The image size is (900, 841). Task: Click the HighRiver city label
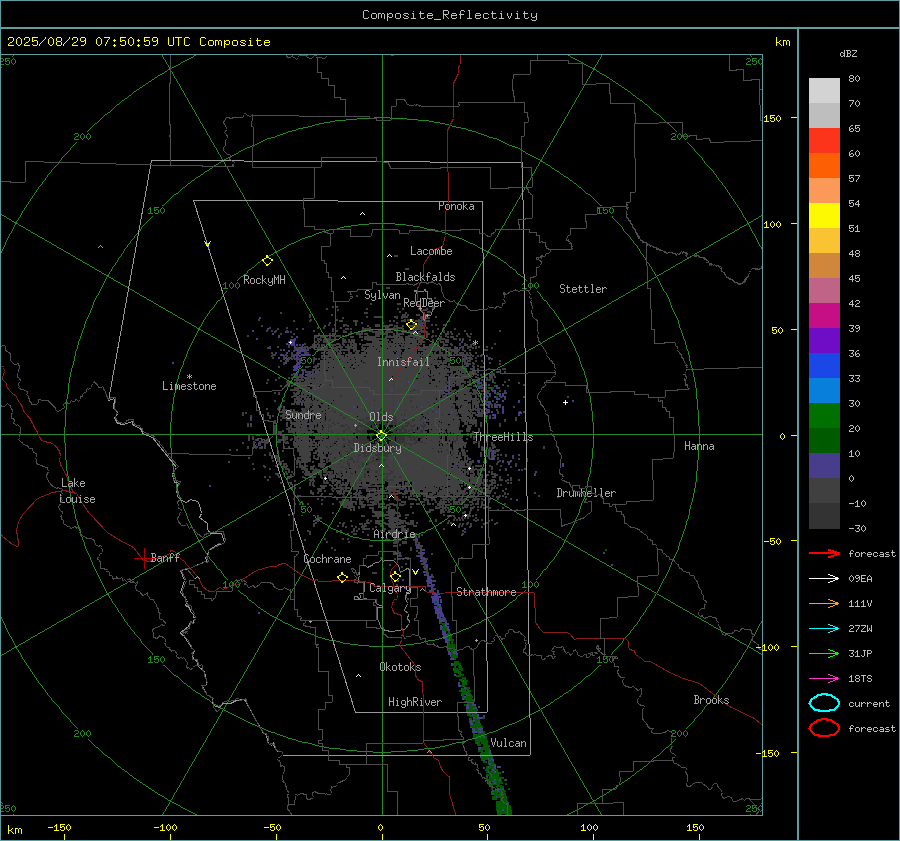pyautogui.click(x=415, y=702)
